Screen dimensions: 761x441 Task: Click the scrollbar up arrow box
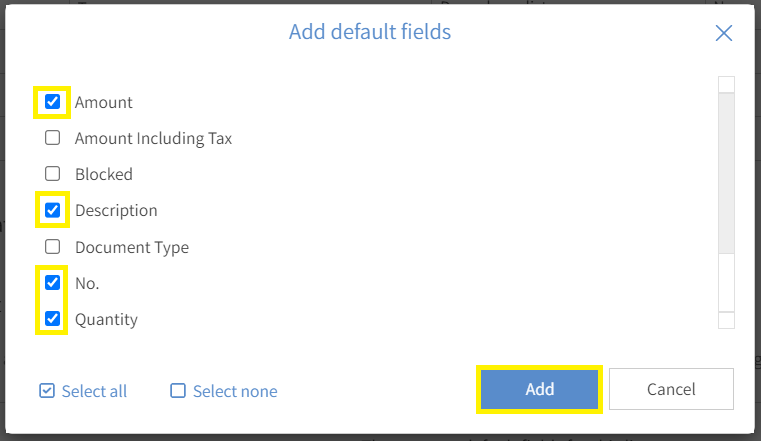[727, 84]
